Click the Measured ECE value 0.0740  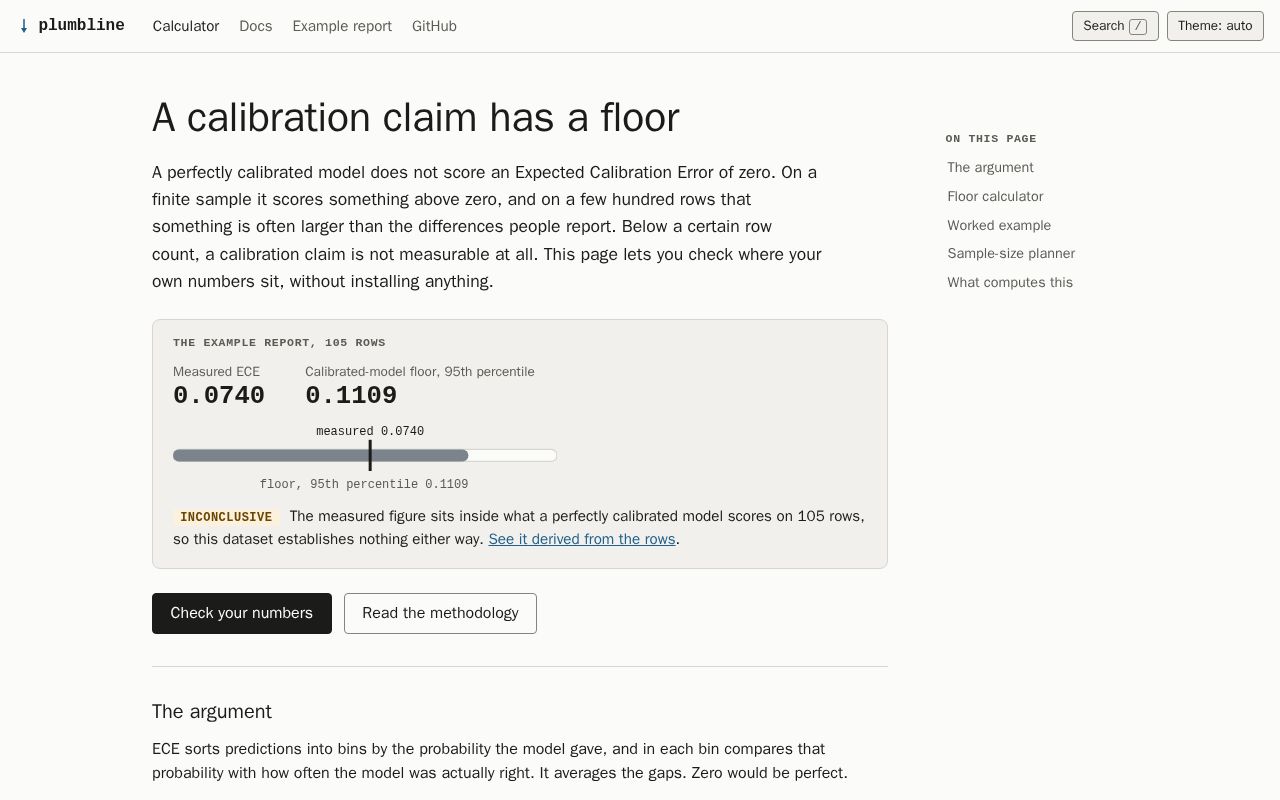219,396
